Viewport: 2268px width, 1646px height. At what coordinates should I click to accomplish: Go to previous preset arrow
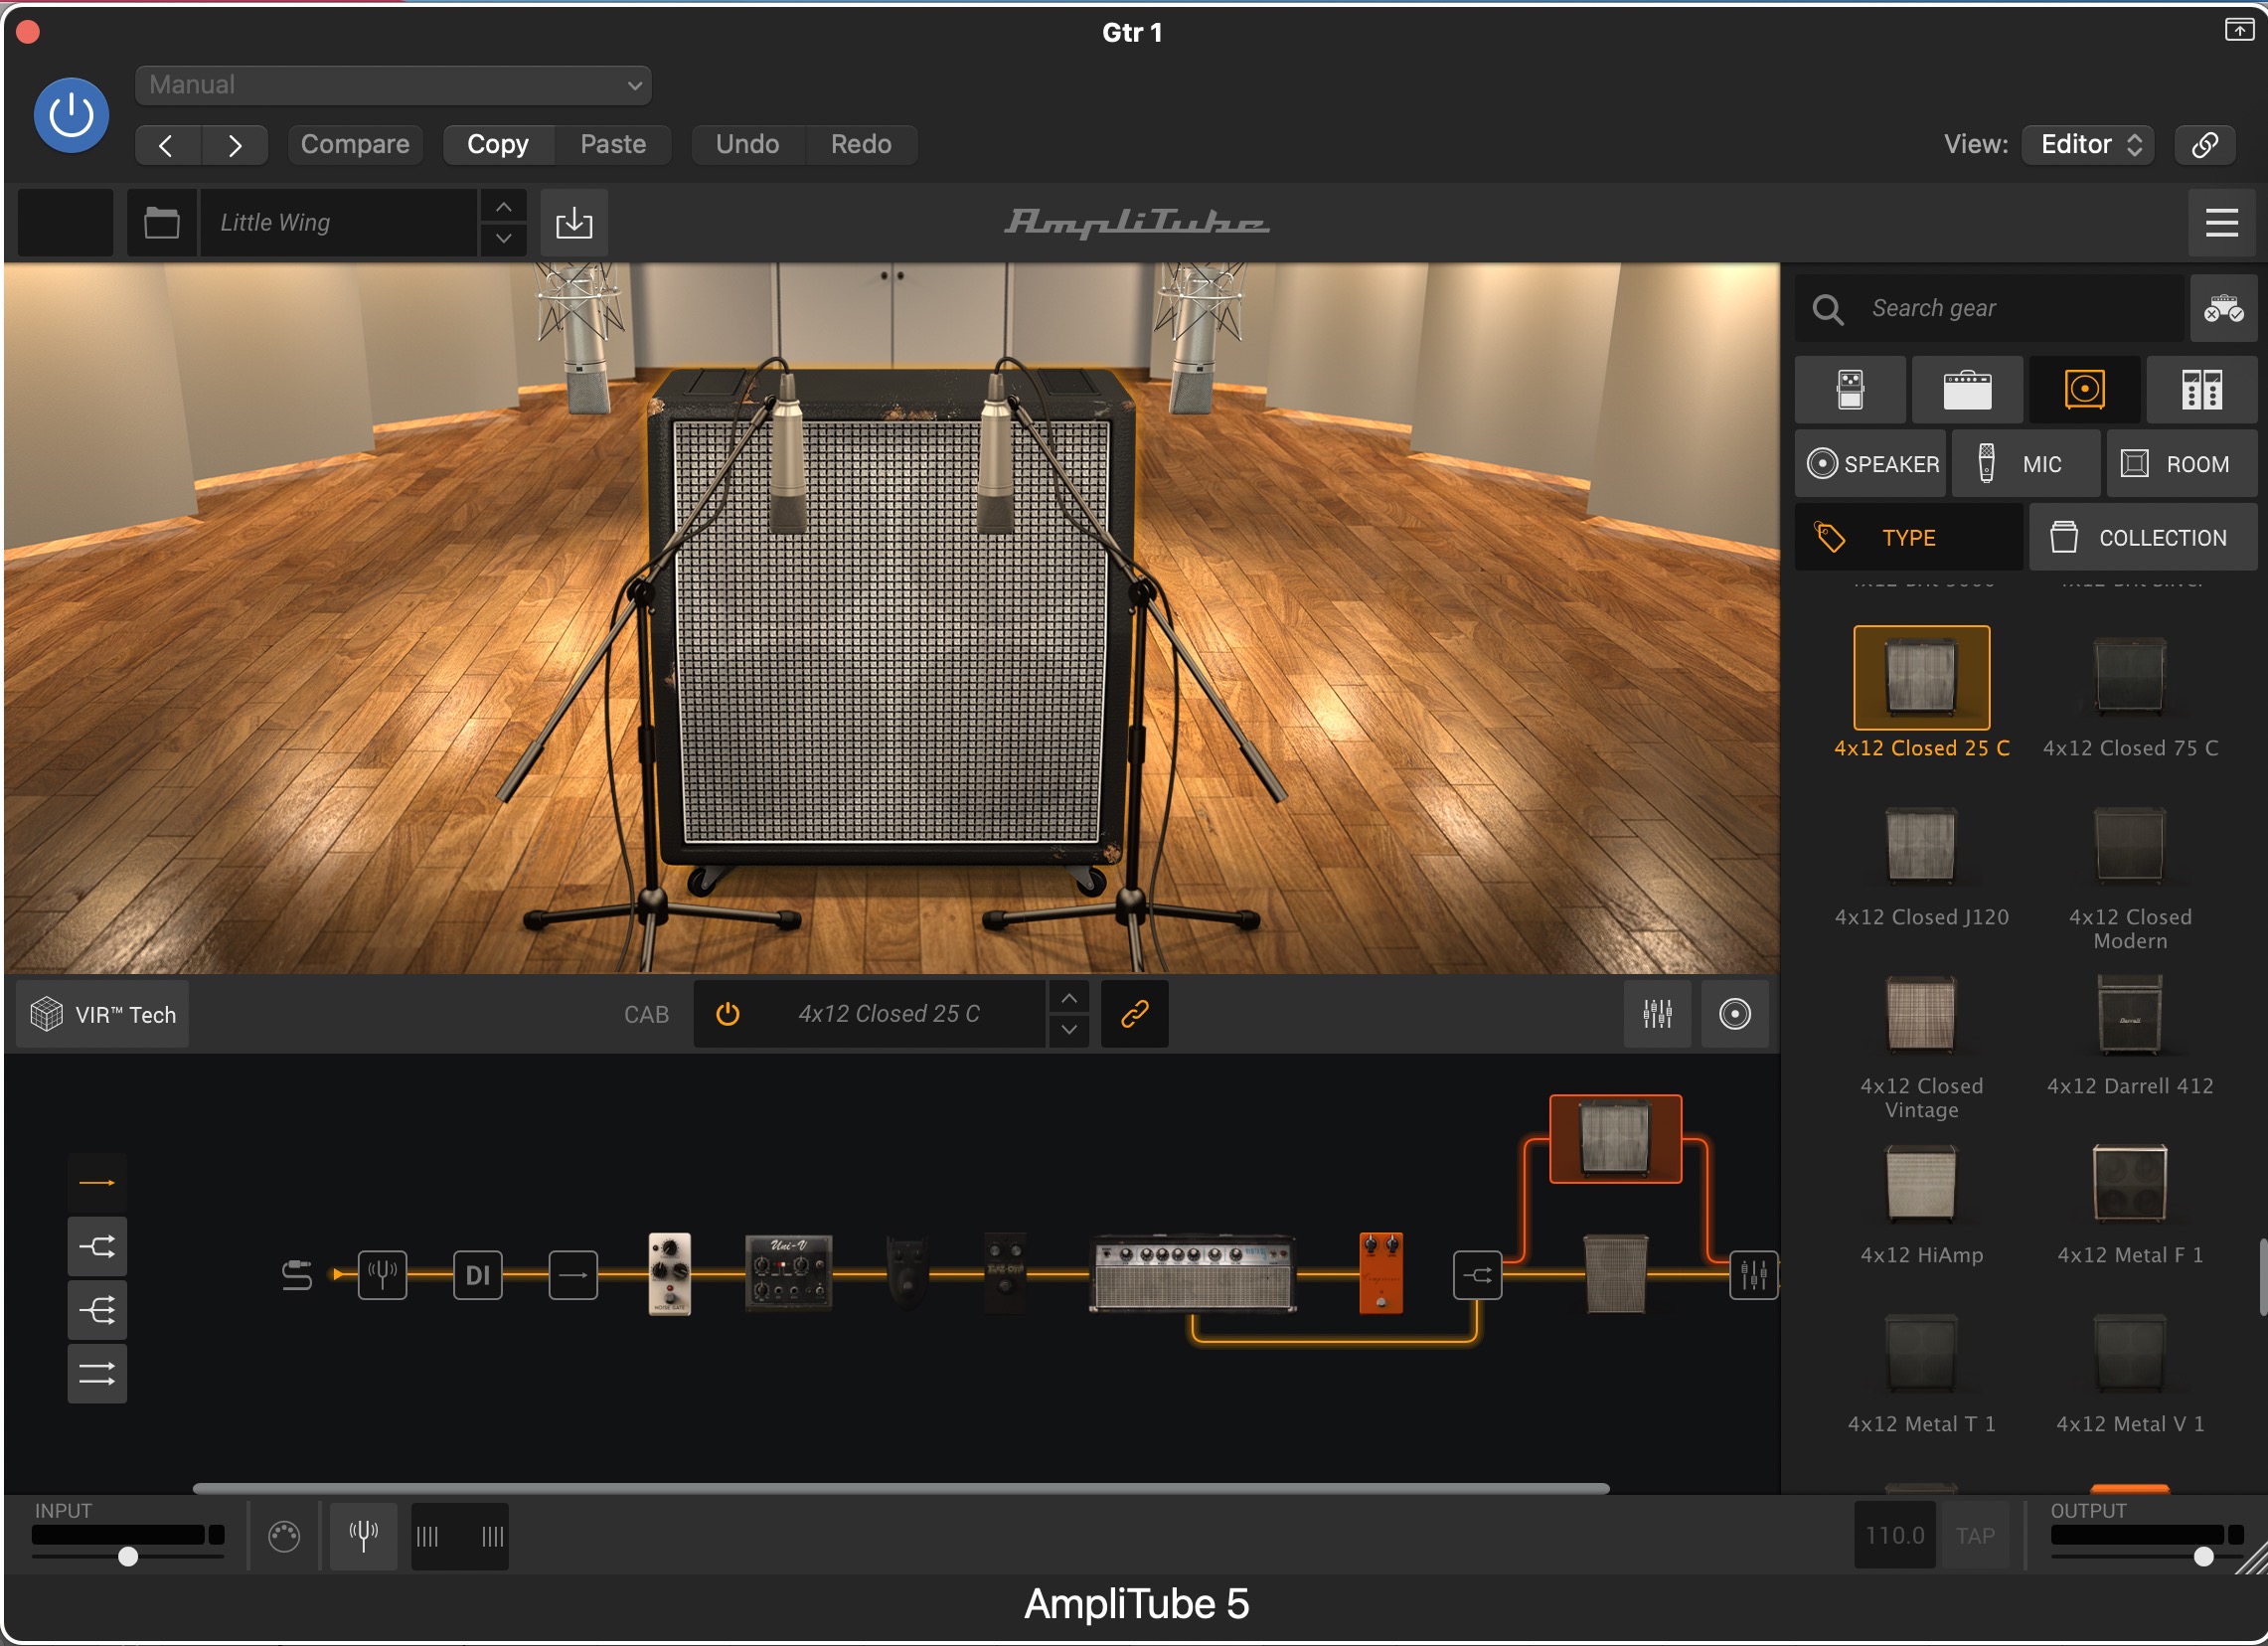coord(167,145)
